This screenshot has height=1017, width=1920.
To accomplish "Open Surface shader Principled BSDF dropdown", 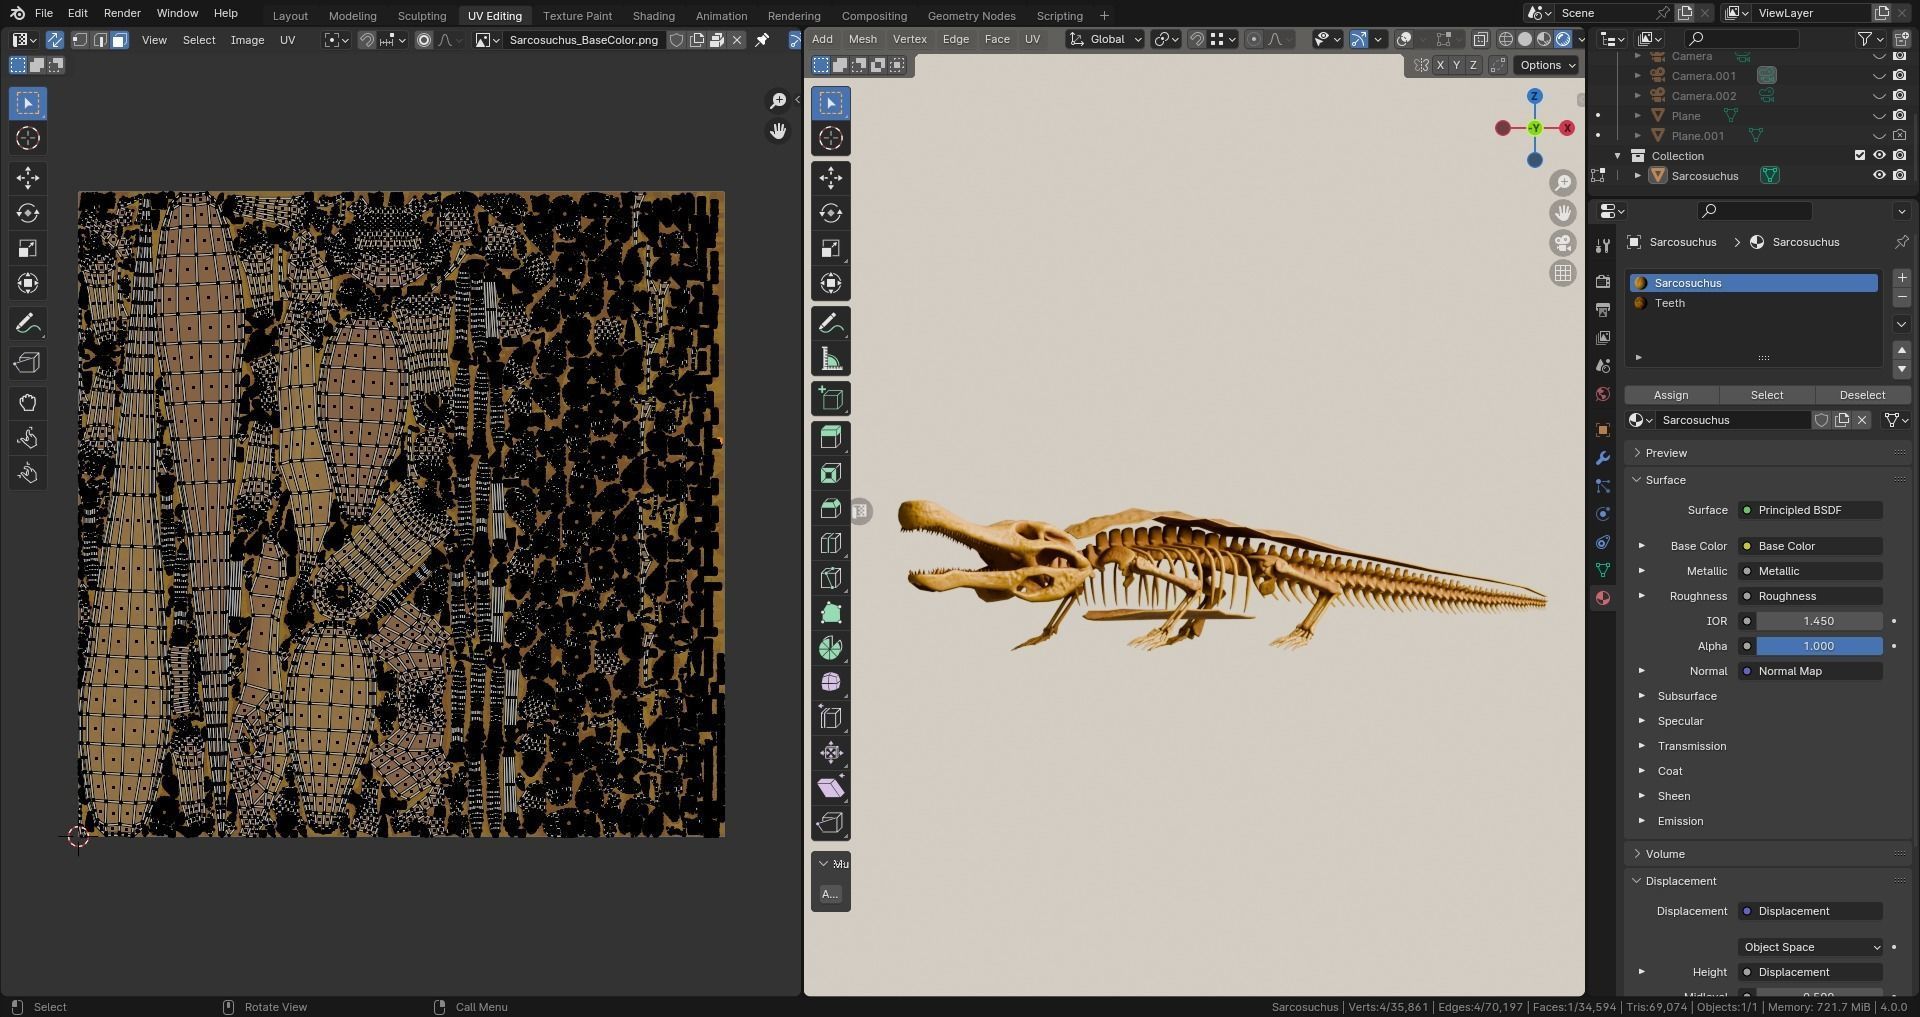I will point(1810,510).
